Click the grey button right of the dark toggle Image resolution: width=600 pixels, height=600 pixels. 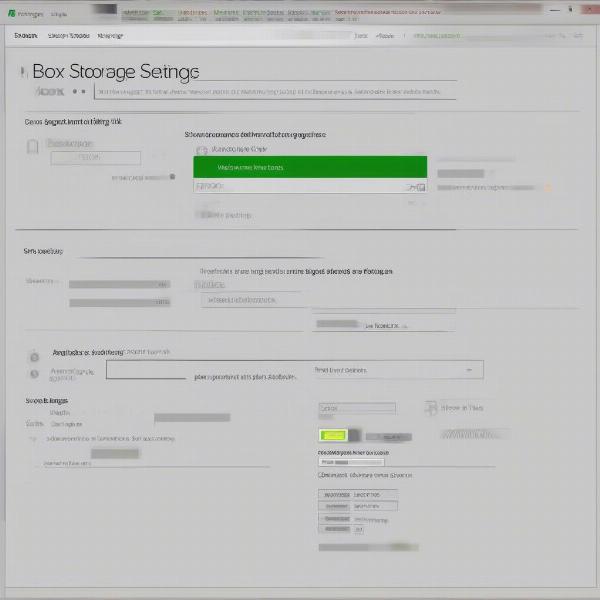(389, 437)
